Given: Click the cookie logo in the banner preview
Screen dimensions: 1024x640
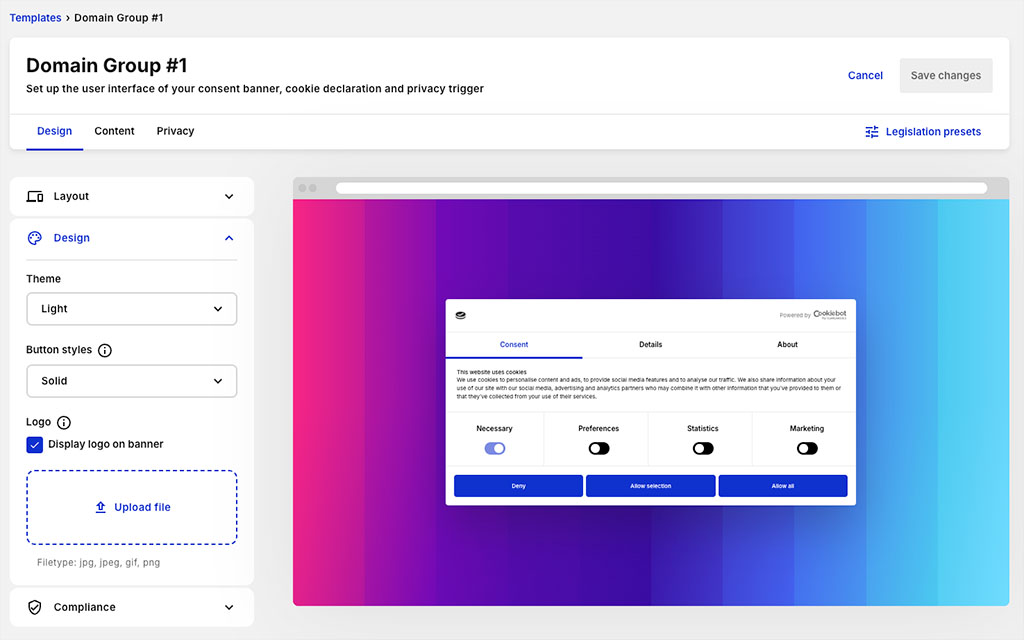Looking at the screenshot, I should 460,314.
